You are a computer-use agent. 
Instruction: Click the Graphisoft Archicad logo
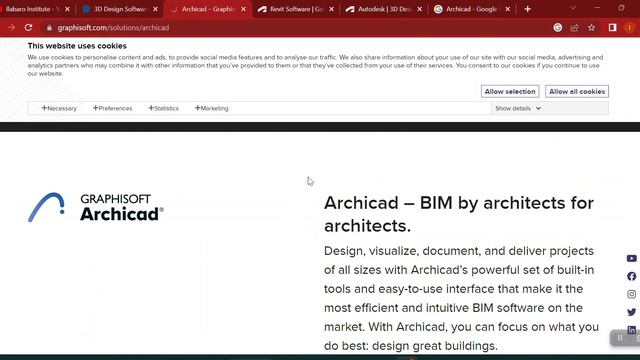[x=96, y=208]
